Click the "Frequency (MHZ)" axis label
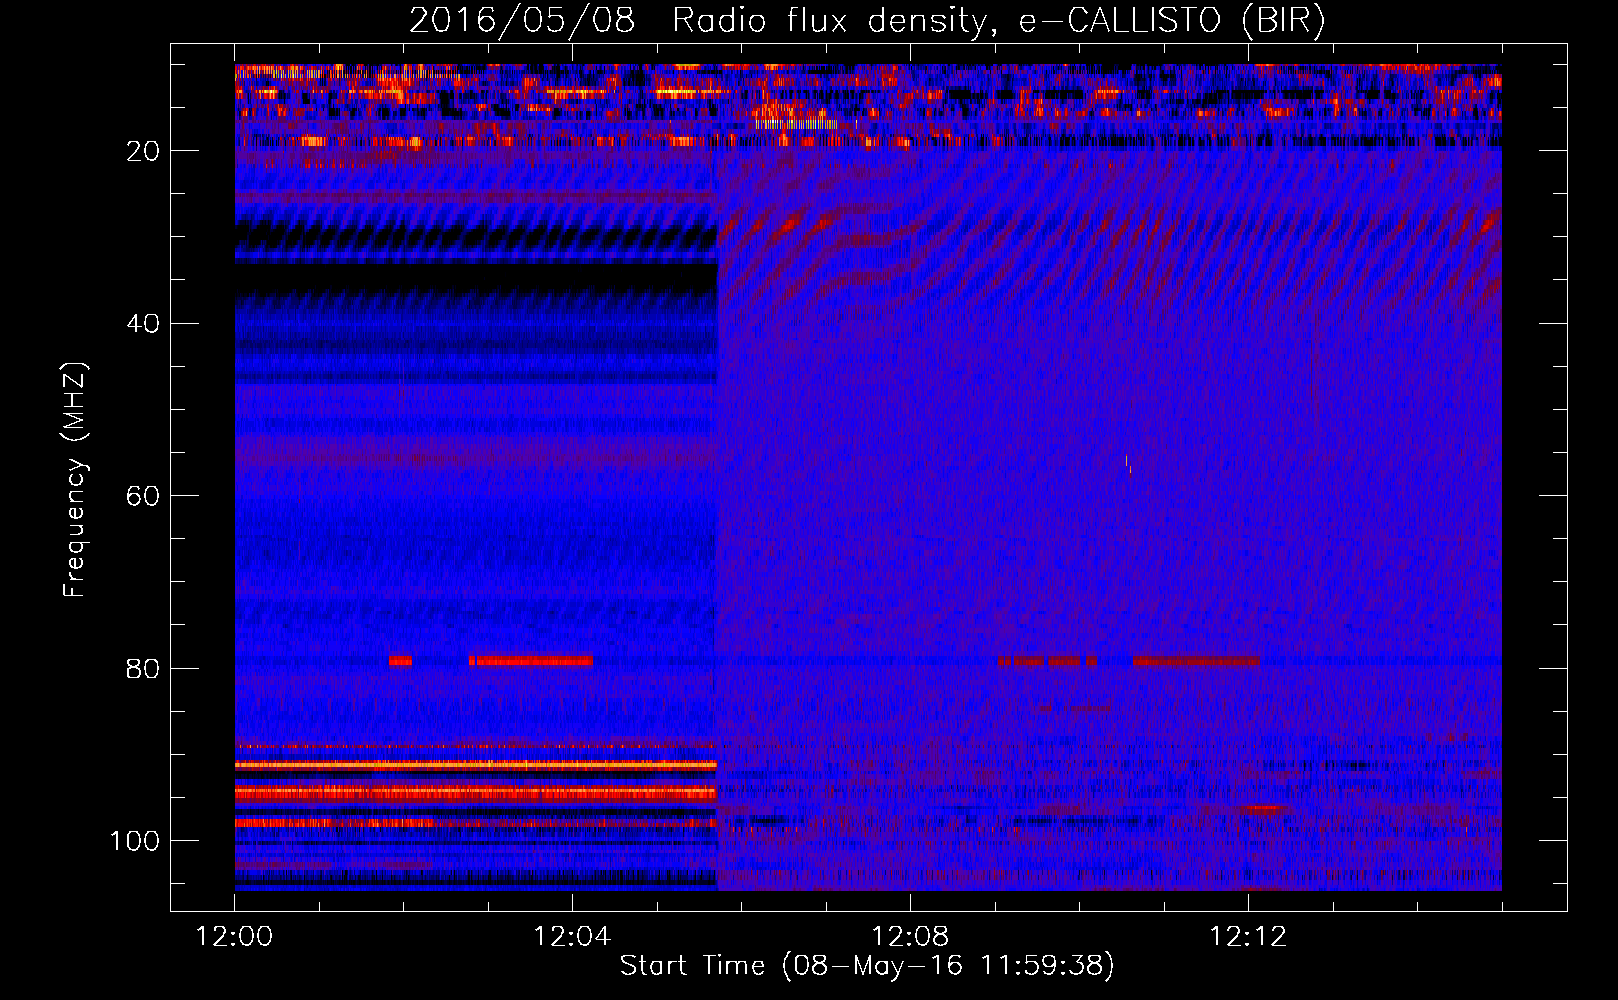The height and width of the screenshot is (1000, 1618). tap(75, 480)
